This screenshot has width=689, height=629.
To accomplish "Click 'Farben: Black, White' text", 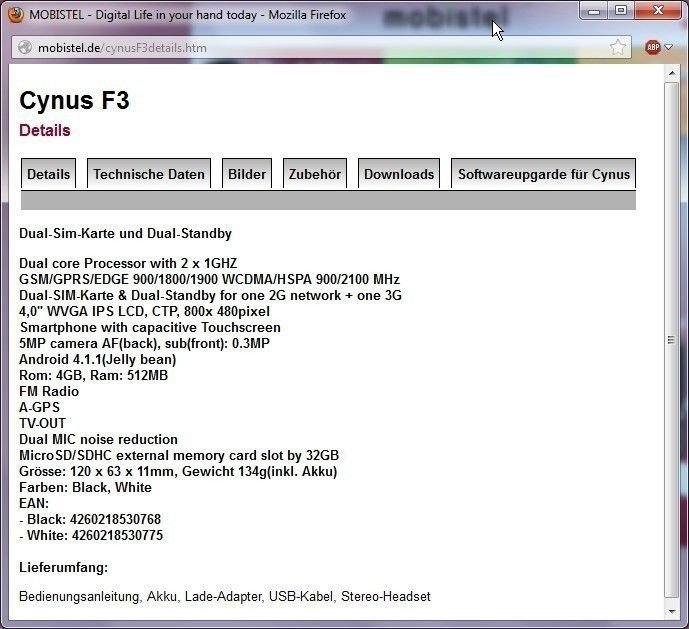I will coord(85,487).
